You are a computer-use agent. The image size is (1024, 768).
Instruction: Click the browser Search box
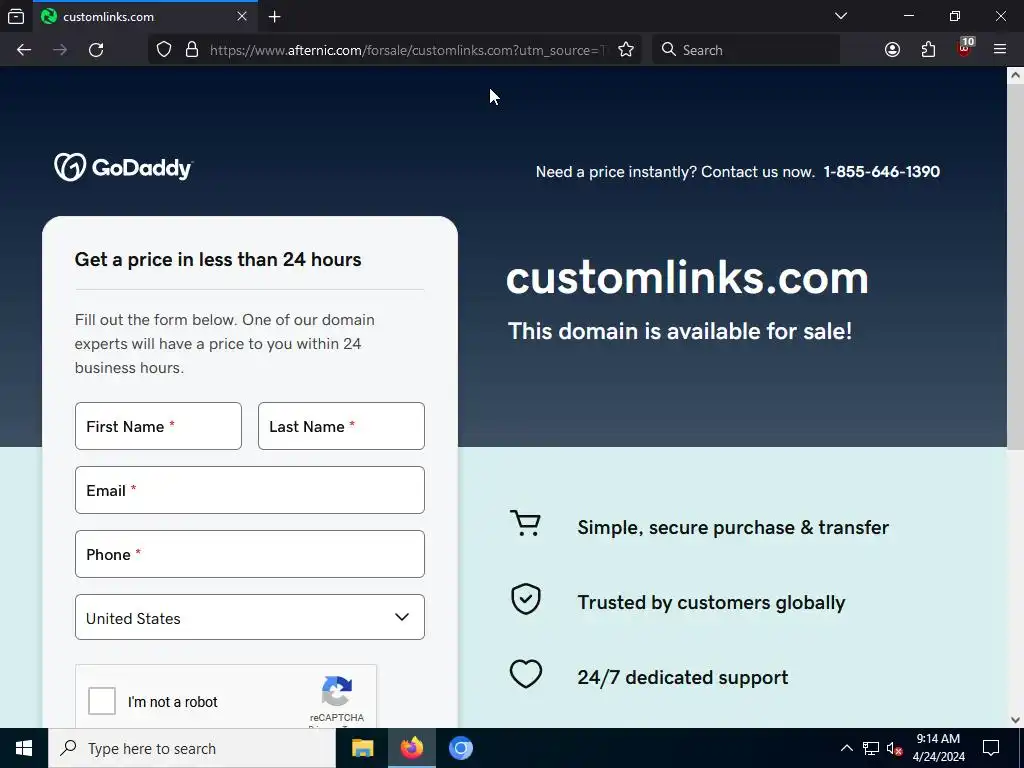(746, 50)
